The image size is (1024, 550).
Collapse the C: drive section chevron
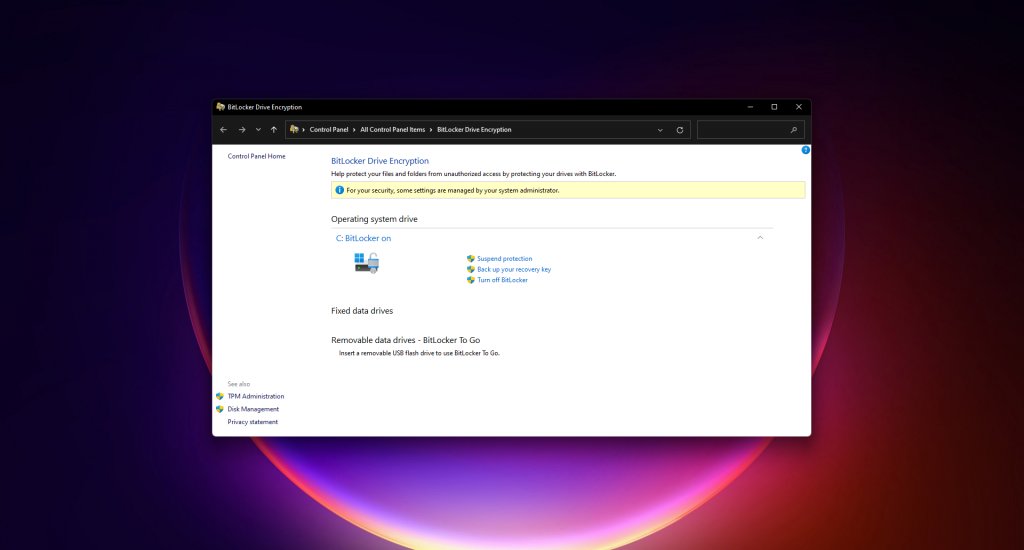[760, 238]
